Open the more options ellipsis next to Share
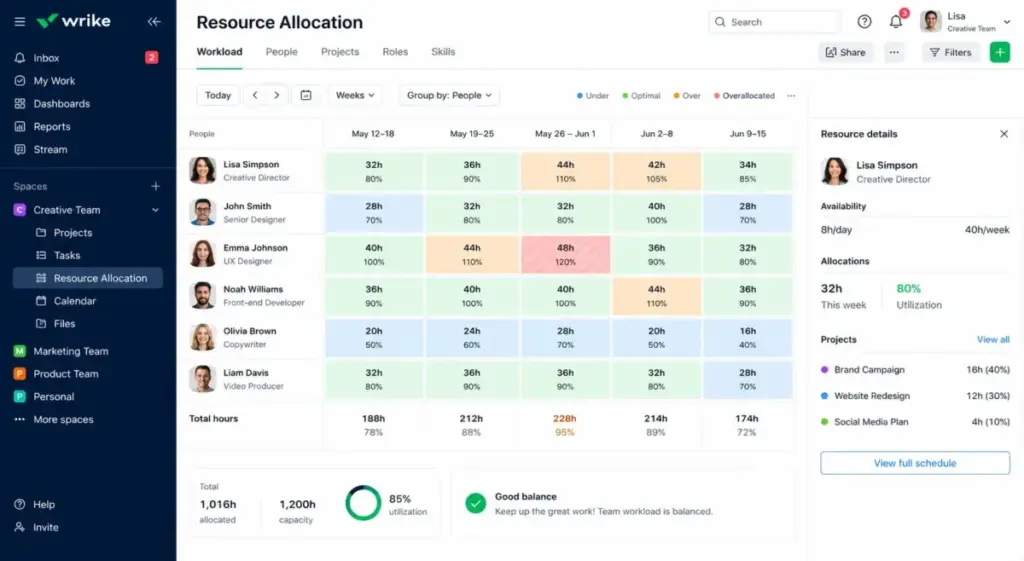Viewport: 1024px width, 561px height. coord(894,52)
